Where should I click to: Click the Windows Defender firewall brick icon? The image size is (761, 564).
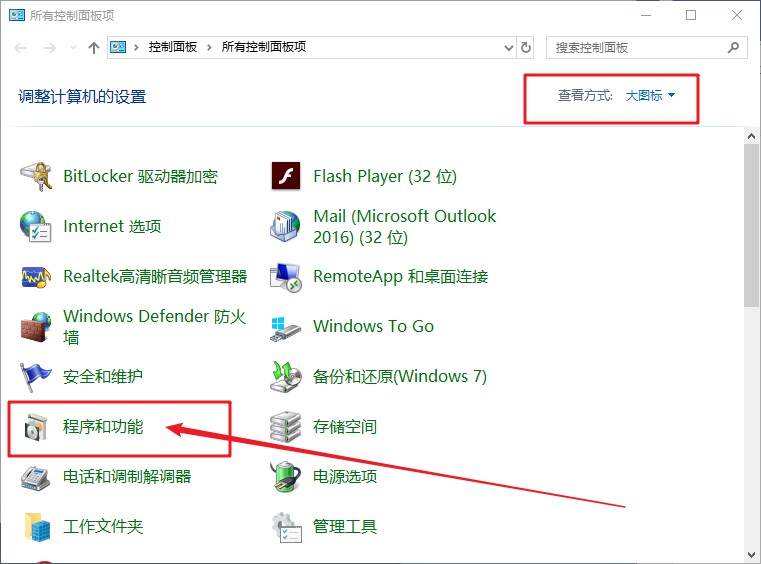[x=36, y=327]
